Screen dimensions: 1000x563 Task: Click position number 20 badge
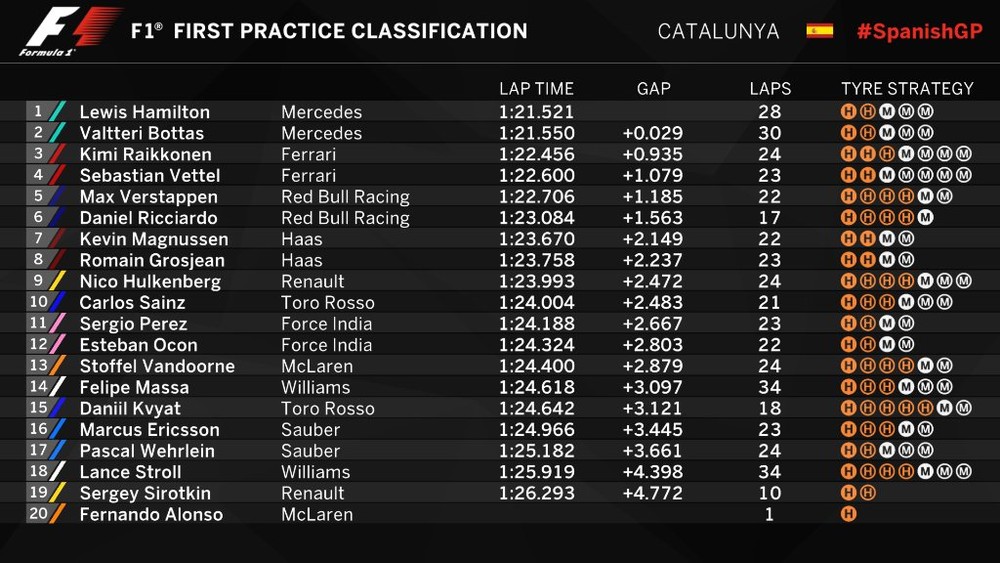(39, 514)
